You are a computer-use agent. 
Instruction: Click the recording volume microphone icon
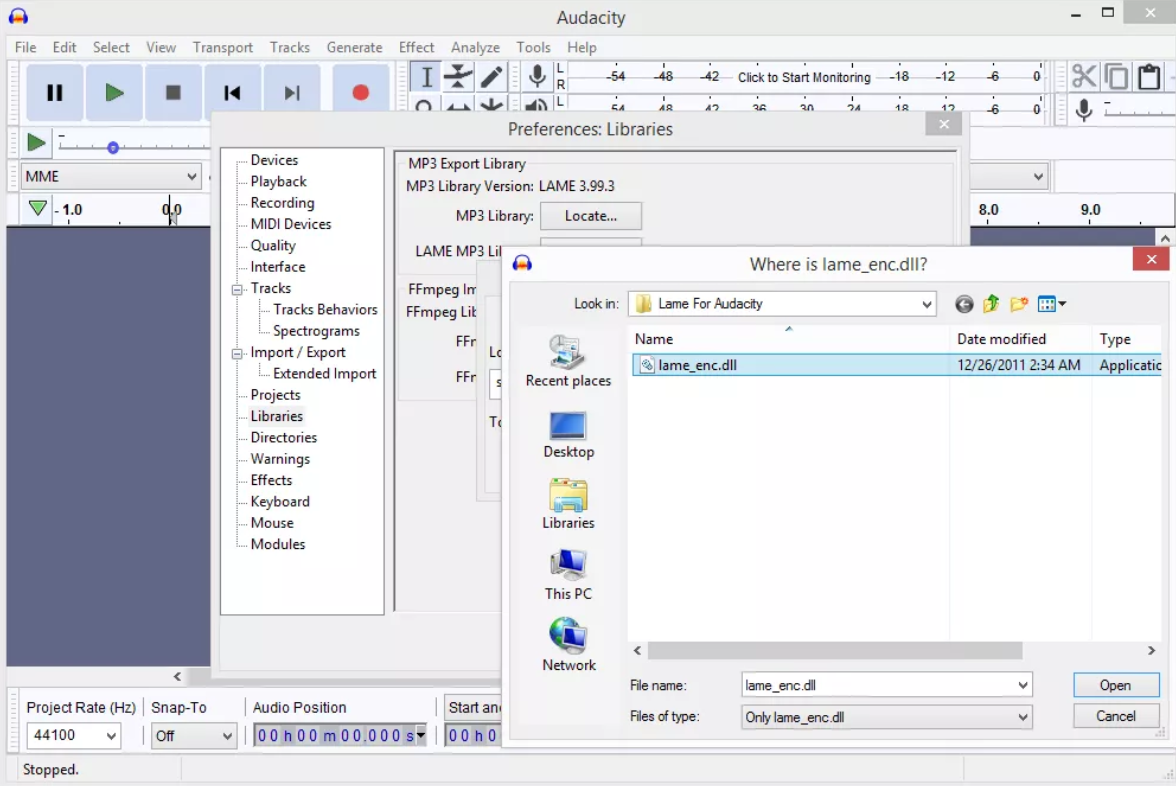click(1084, 110)
